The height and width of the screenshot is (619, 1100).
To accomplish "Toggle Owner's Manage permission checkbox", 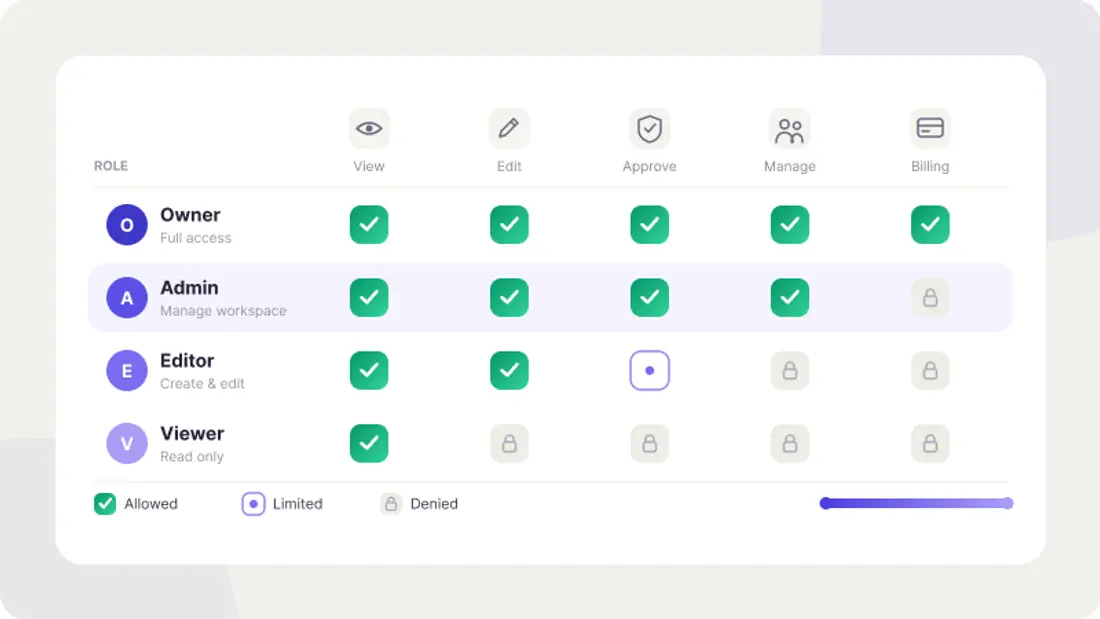I will point(790,225).
